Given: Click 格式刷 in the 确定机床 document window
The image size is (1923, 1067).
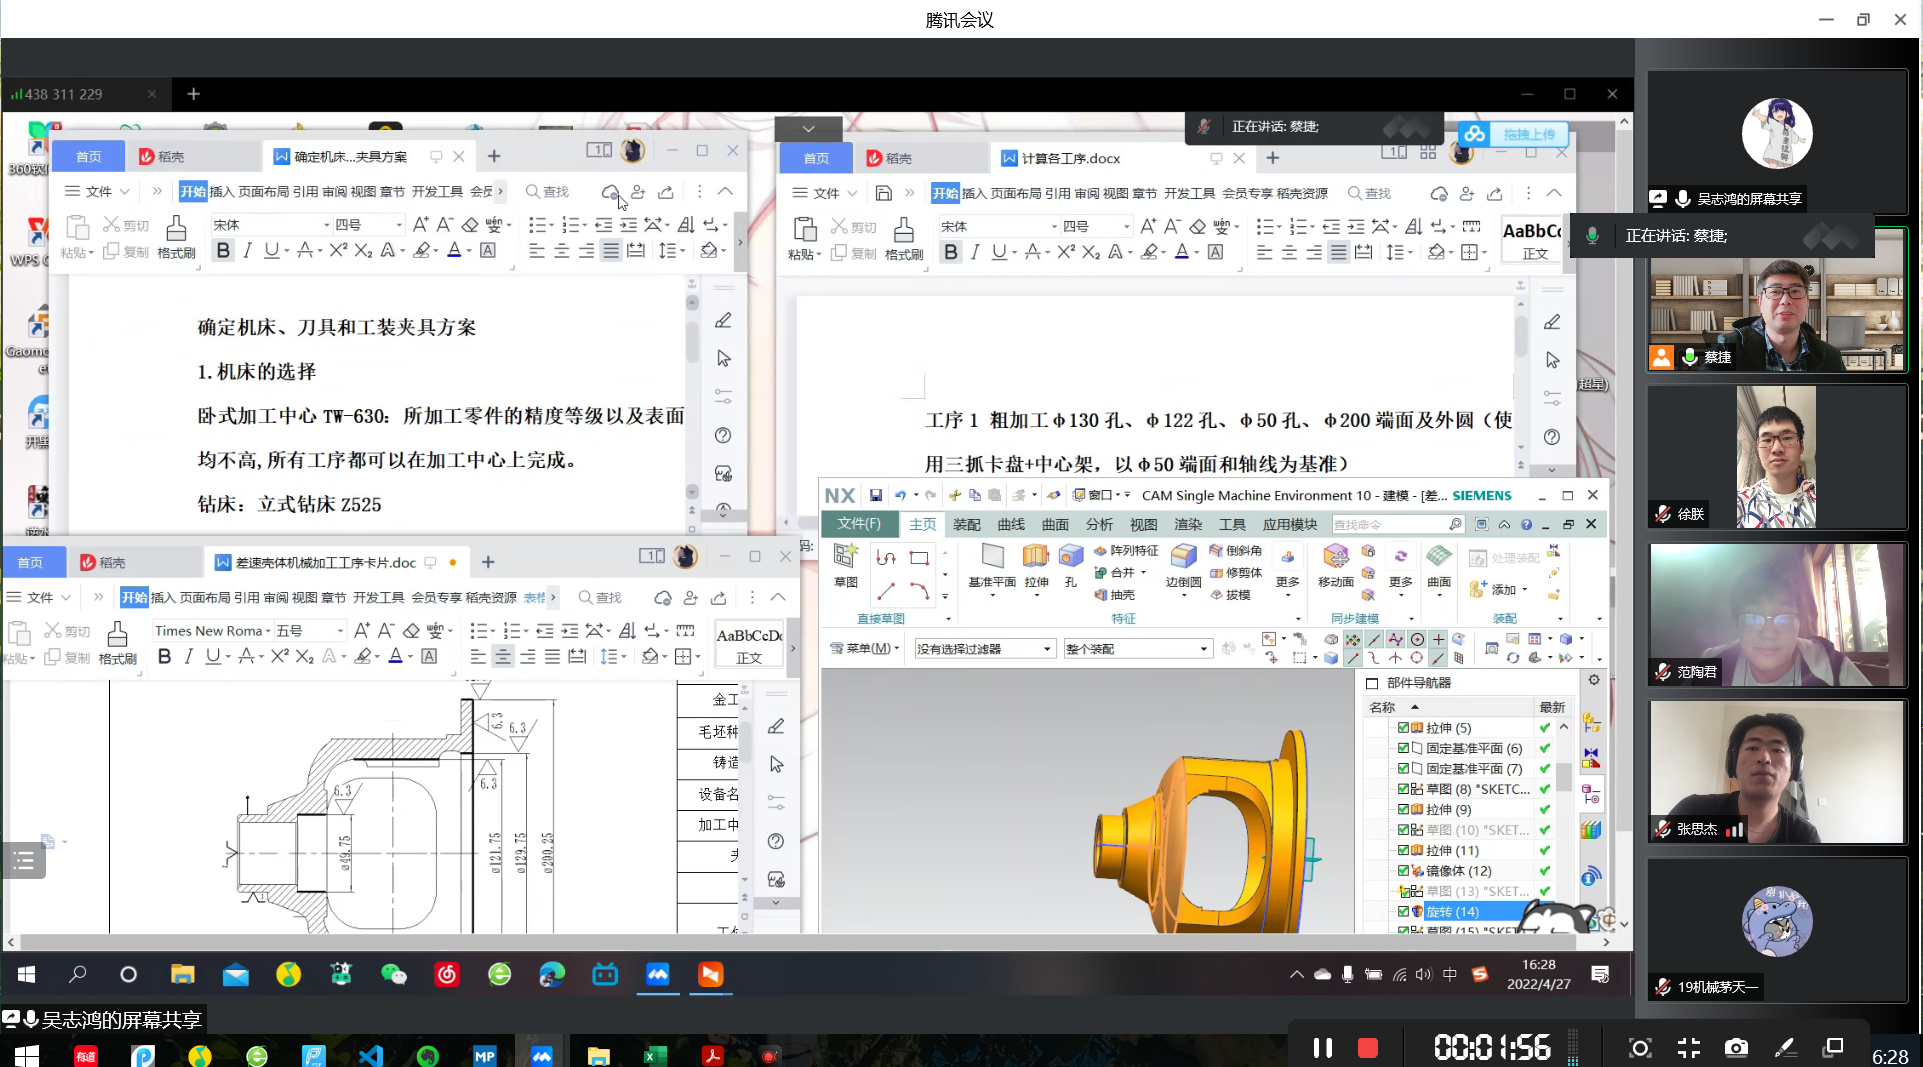Looking at the screenshot, I should (176, 237).
